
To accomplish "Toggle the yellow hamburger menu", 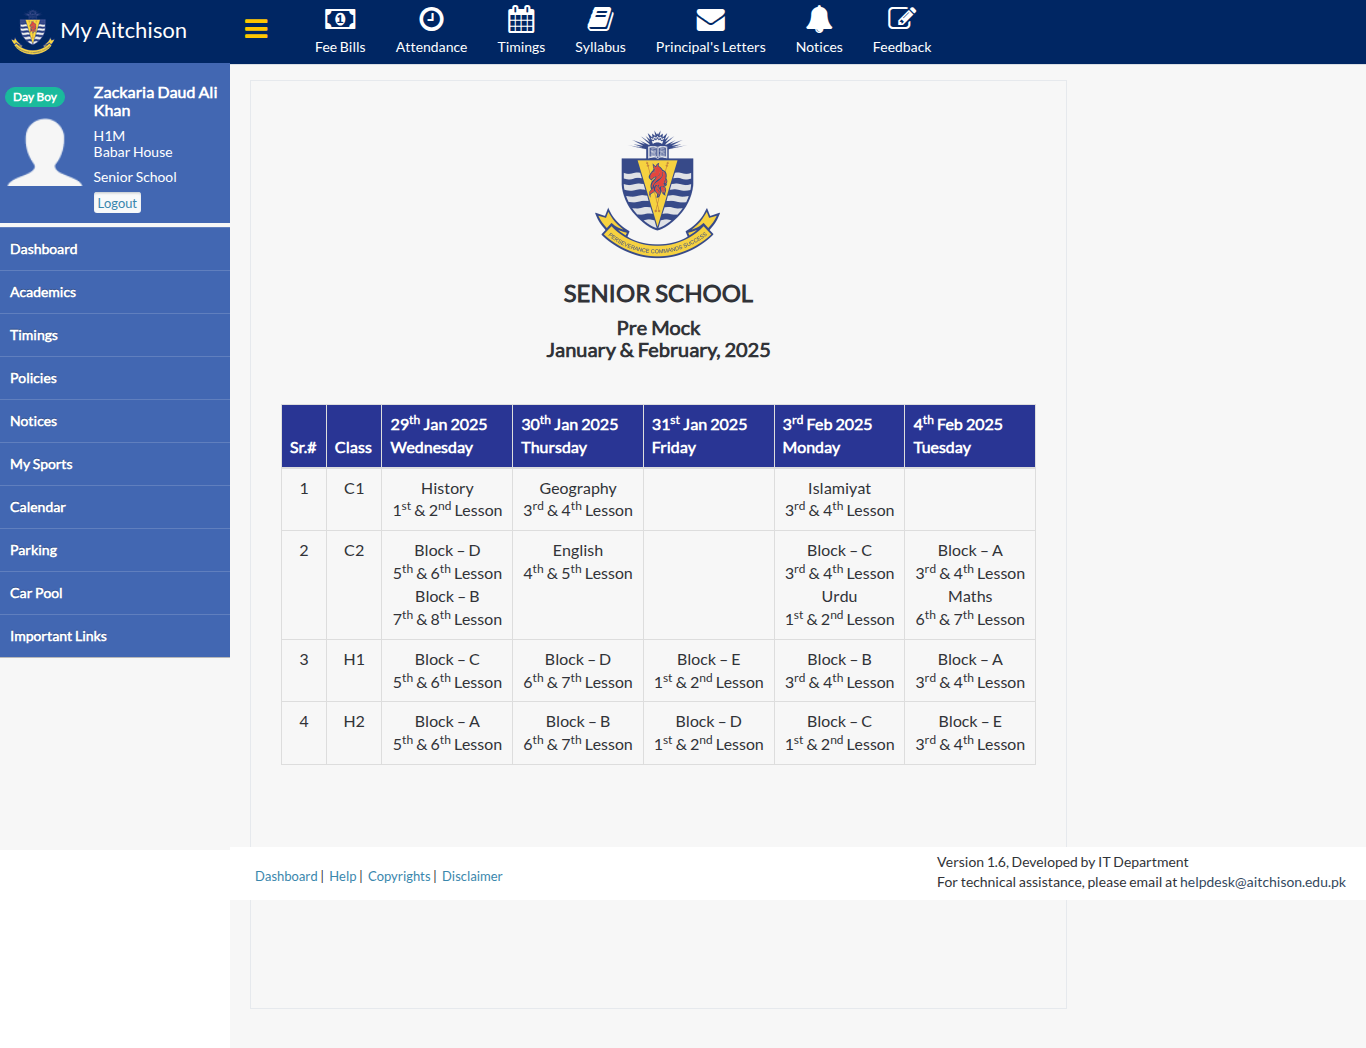I will (256, 29).
